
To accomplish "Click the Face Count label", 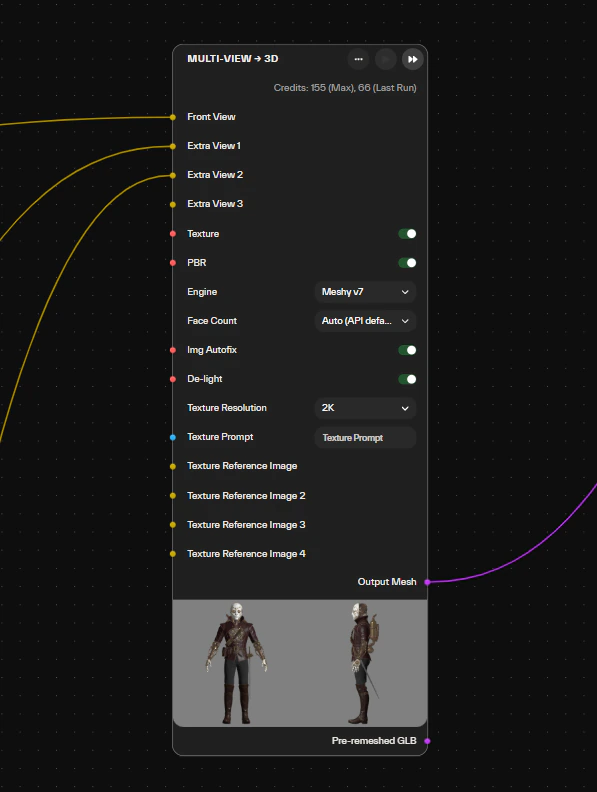I will point(212,321).
